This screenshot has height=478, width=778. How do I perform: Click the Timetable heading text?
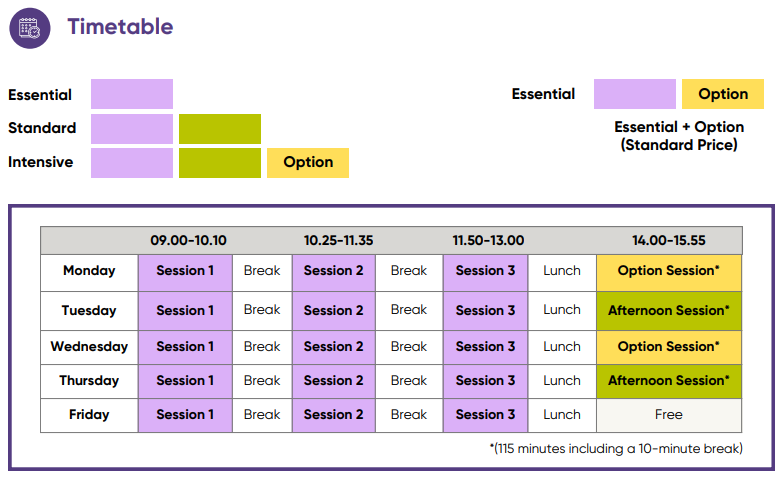click(x=120, y=27)
